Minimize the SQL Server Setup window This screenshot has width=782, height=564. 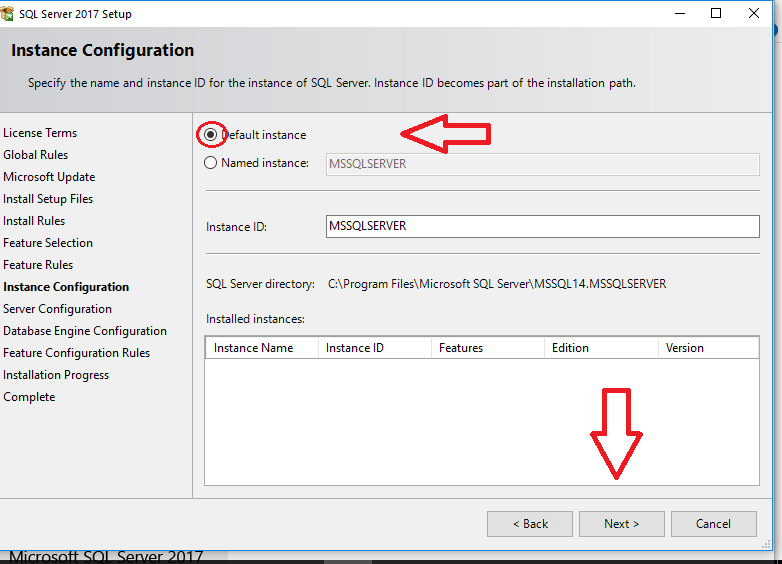pyautogui.click(x=680, y=14)
